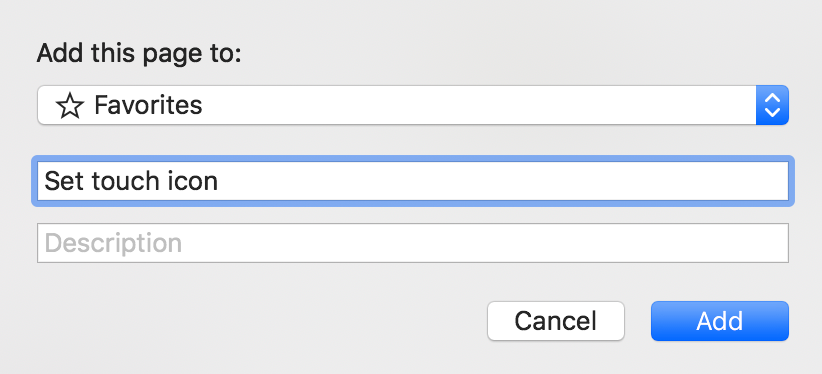Click the downward chevron on the blue popup cap

point(772,112)
